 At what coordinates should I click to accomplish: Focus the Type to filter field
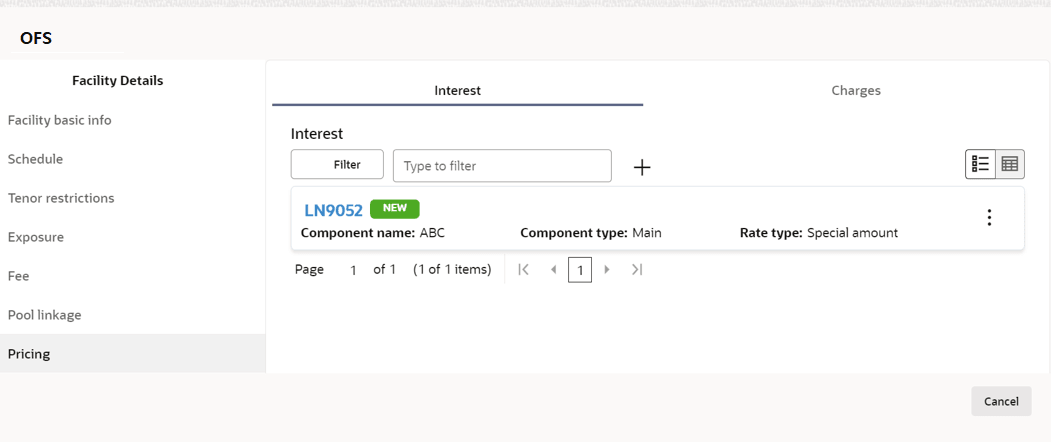[x=501, y=166]
